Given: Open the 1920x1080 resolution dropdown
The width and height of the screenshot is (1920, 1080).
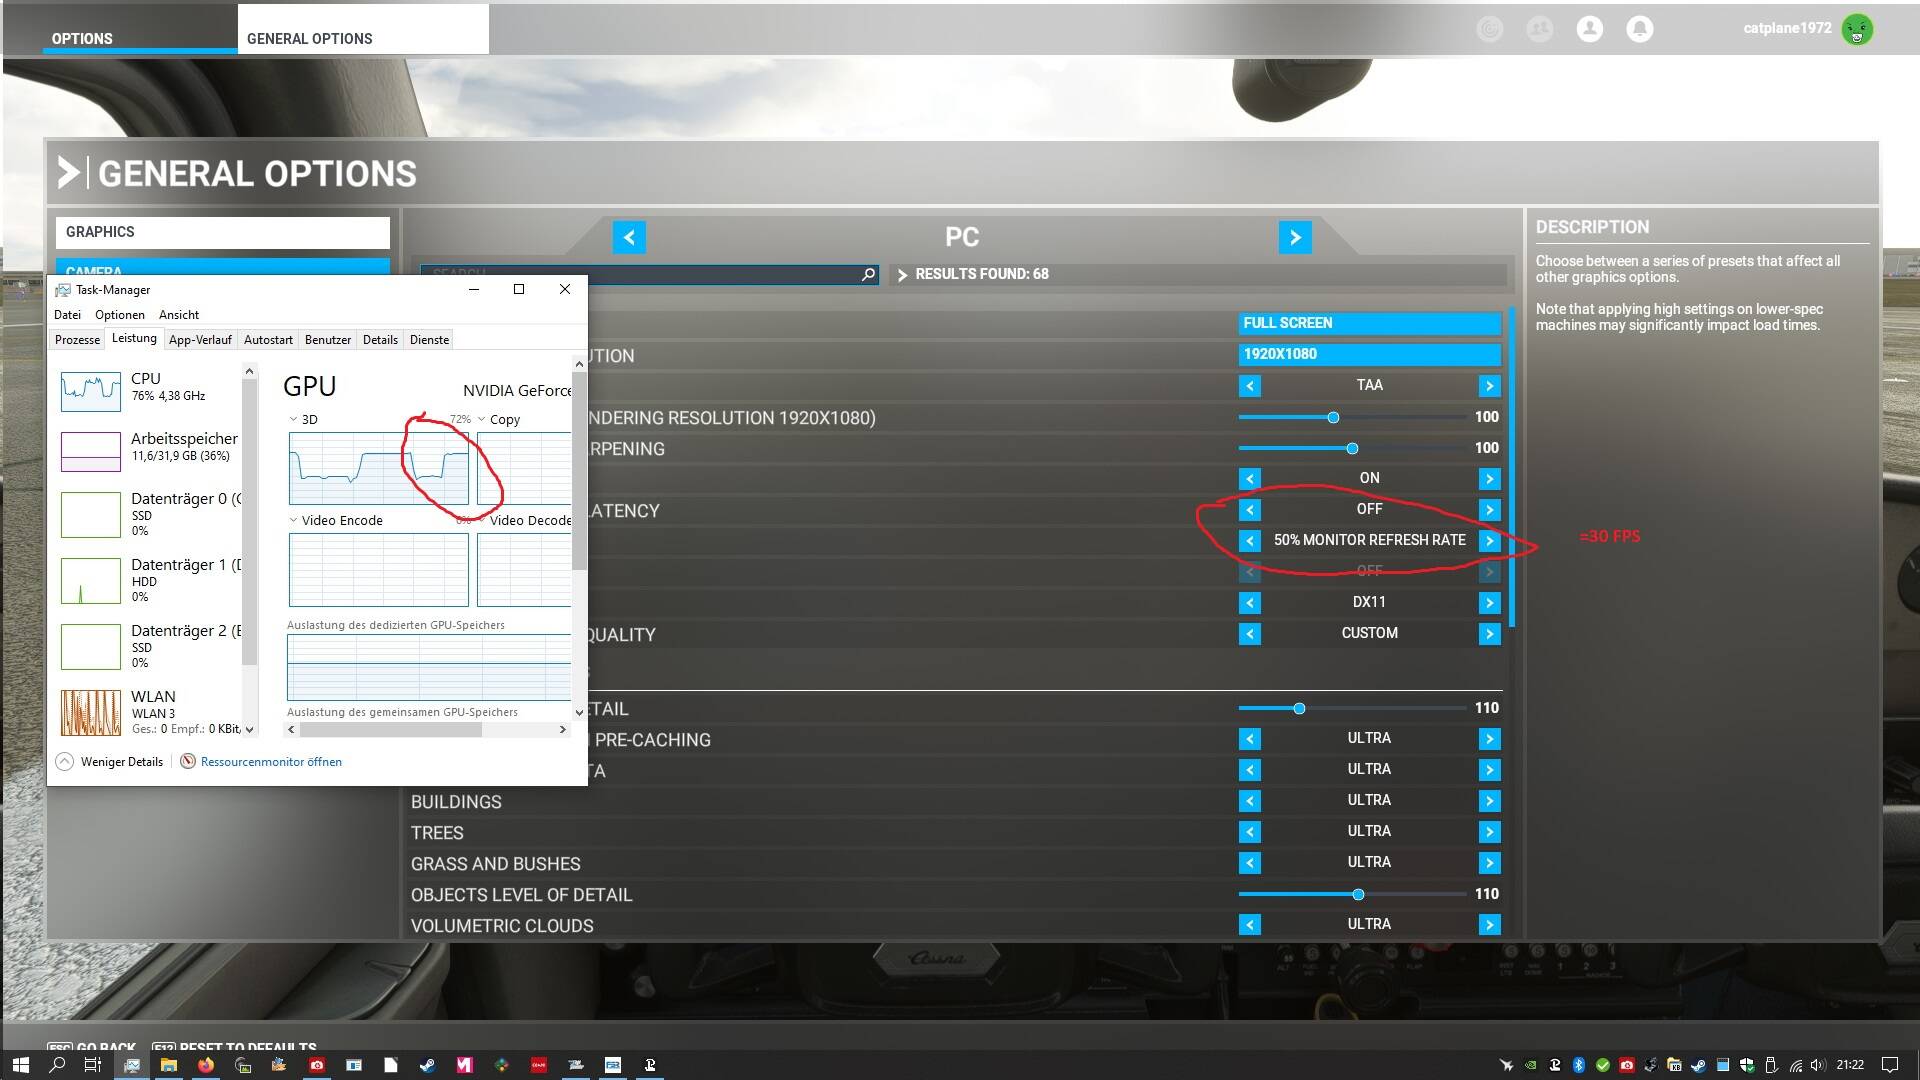Looking at the screenshot, I should coord(1369,355).
